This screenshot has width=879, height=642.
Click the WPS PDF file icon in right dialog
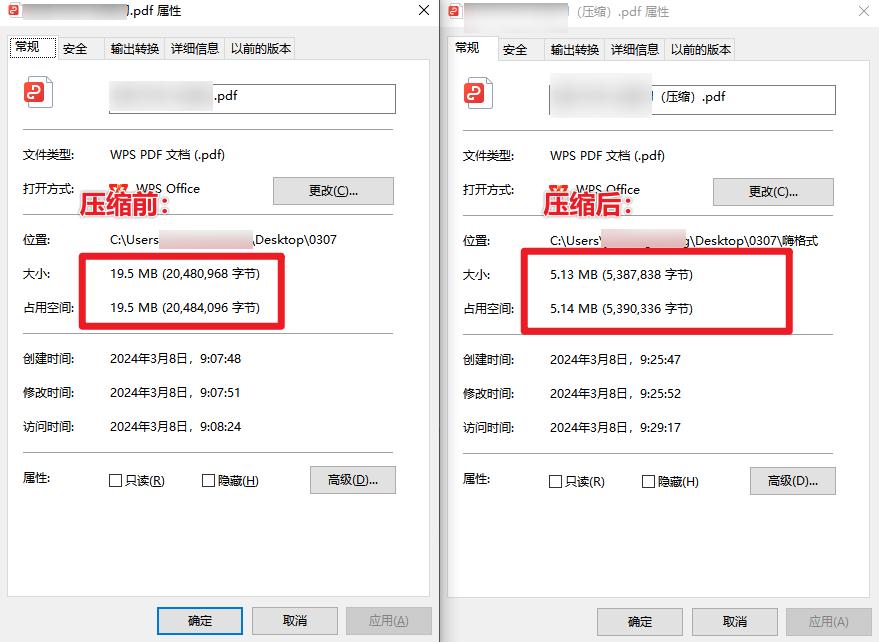pos(478,93)
